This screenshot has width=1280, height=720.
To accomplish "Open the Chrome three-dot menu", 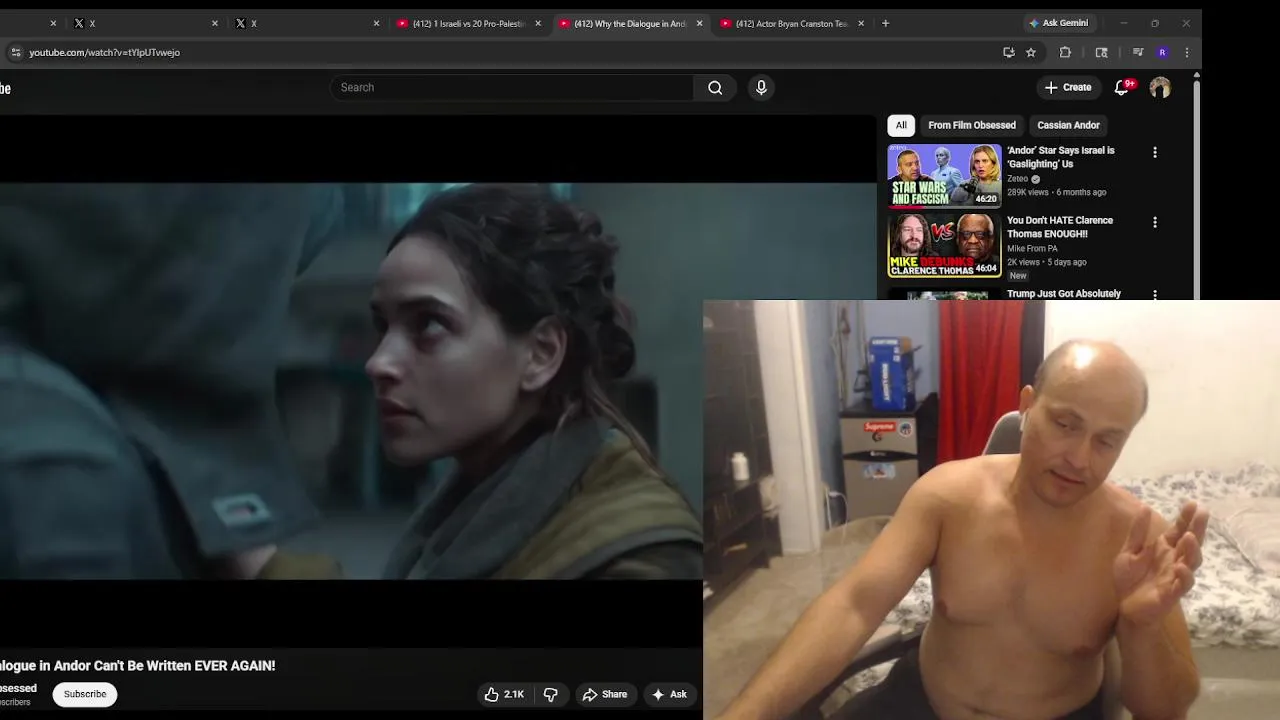I will 1187,52.
